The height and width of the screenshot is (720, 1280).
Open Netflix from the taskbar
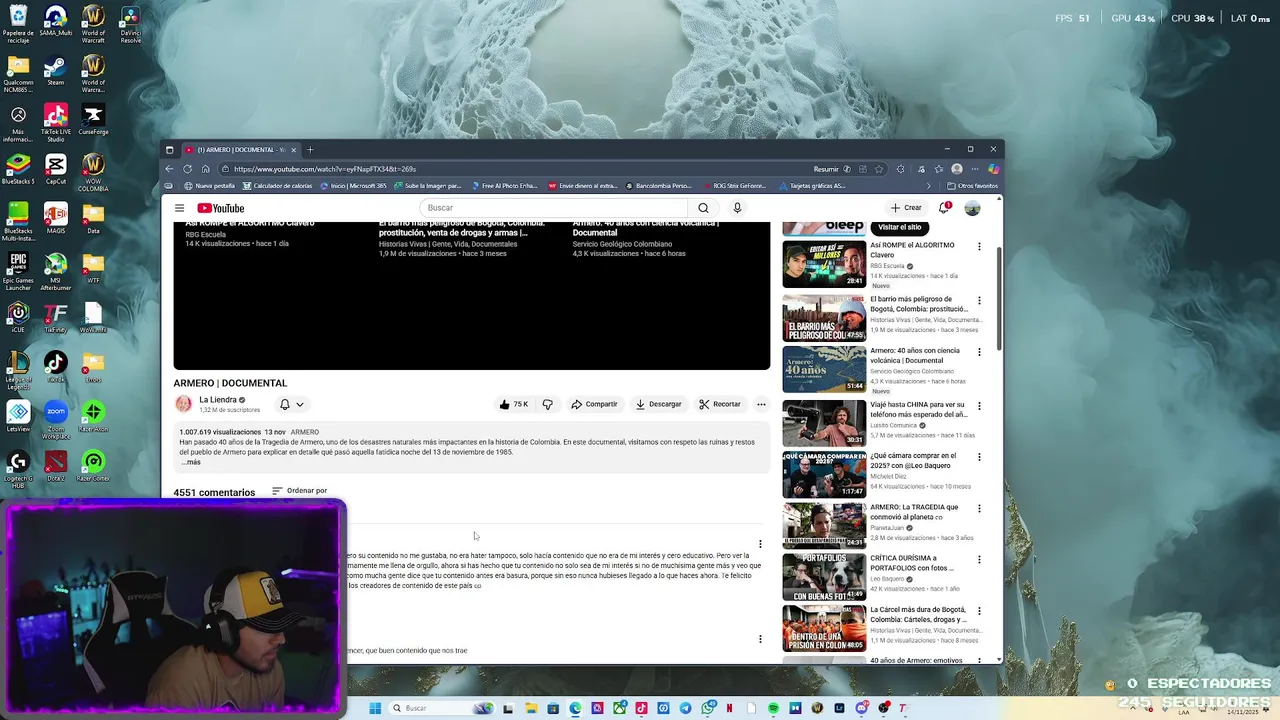click(730, 708)
